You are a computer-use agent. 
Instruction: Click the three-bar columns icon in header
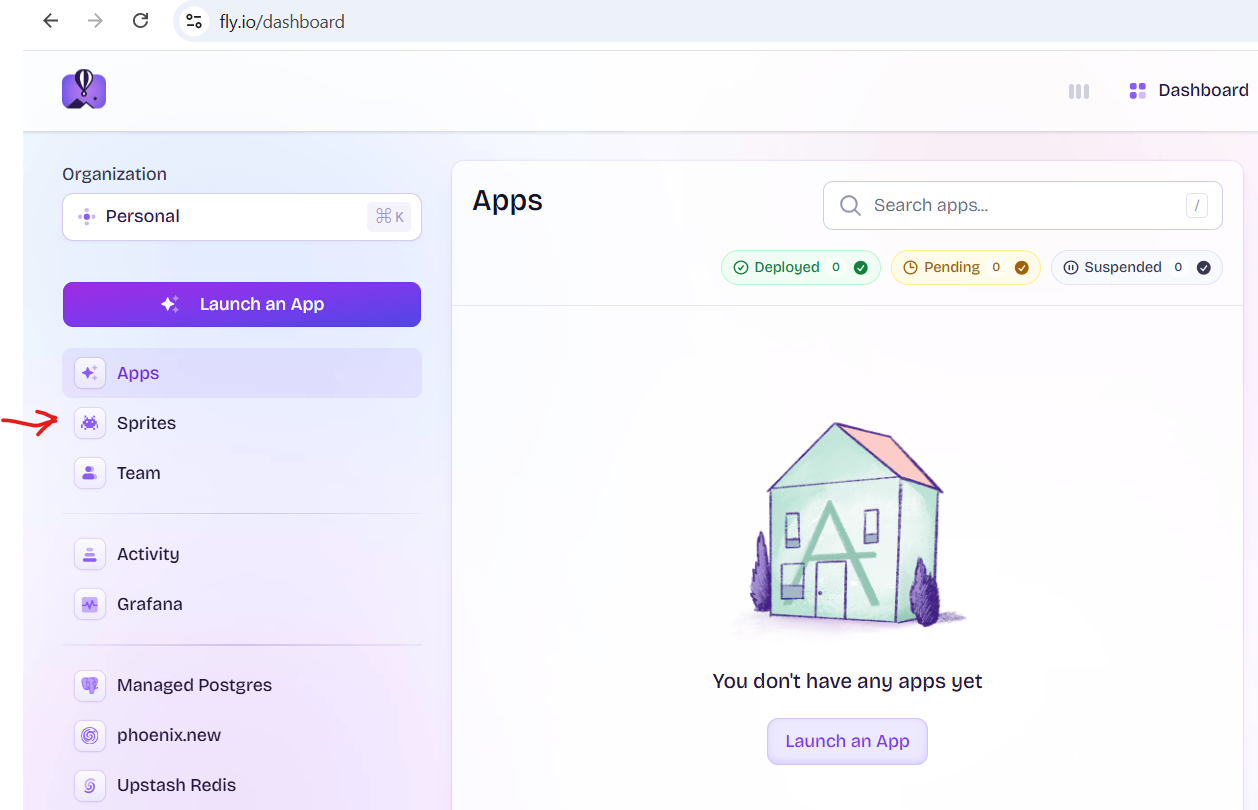(1078, 91)
